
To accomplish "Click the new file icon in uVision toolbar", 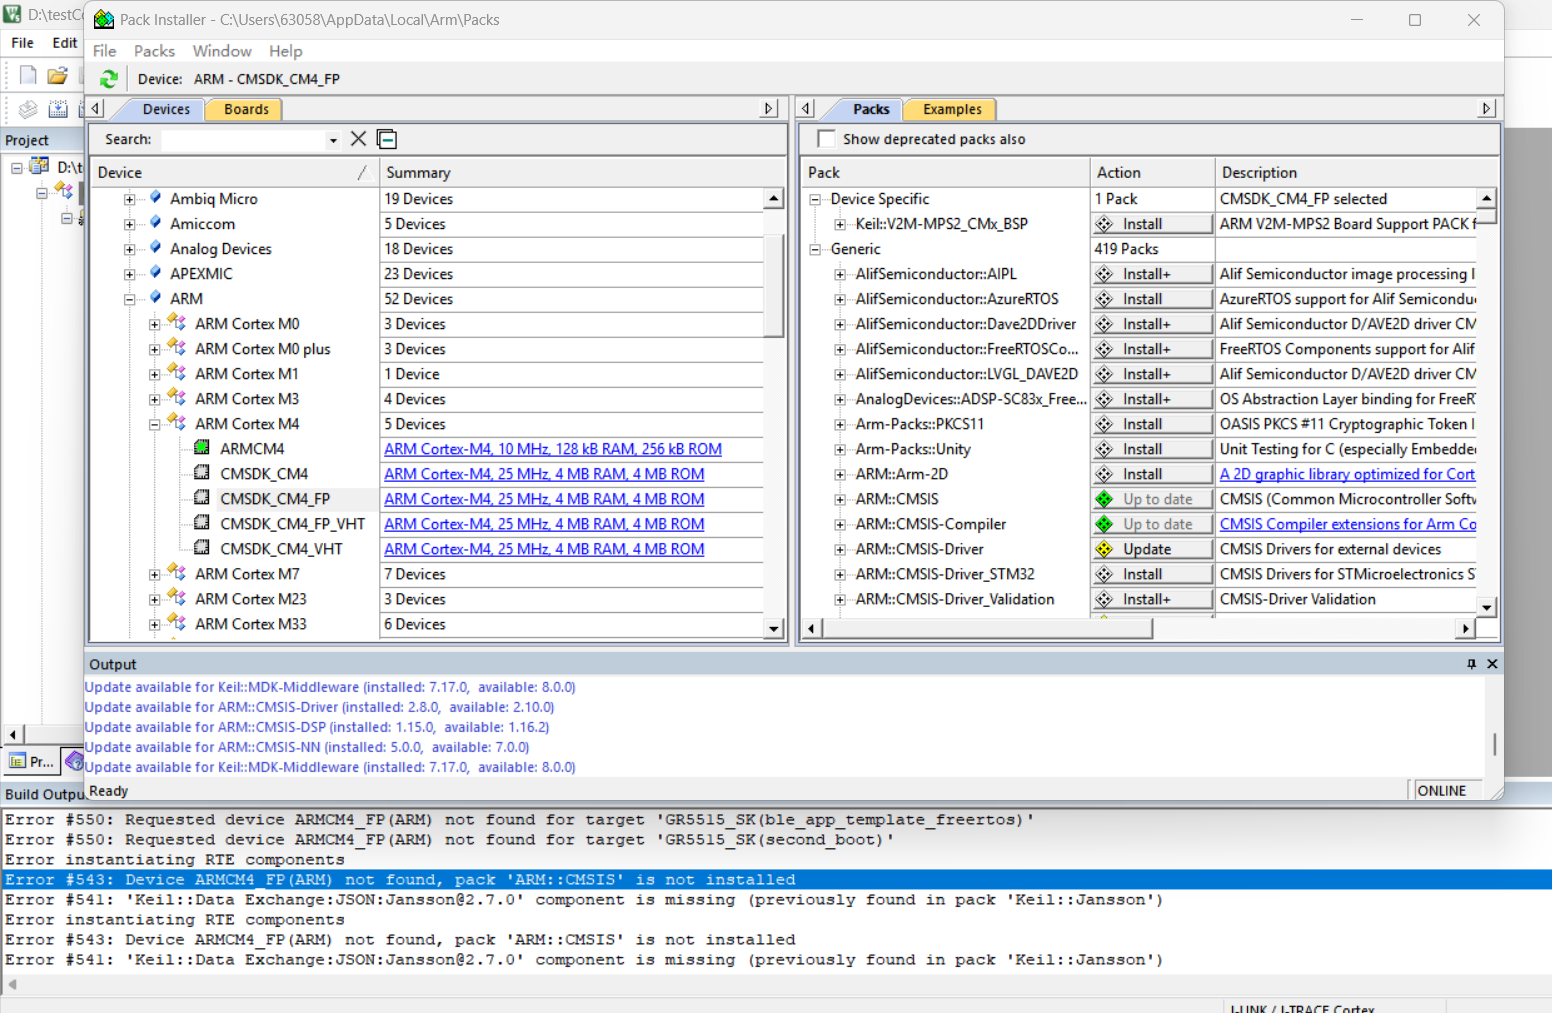I will click(x=28, y=75).
